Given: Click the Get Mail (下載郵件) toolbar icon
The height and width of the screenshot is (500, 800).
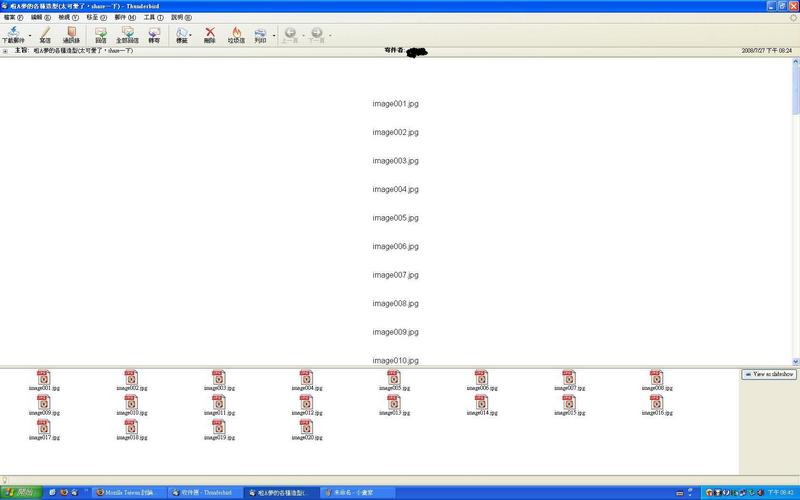Looking at the screenshot, I should (13, 32).
